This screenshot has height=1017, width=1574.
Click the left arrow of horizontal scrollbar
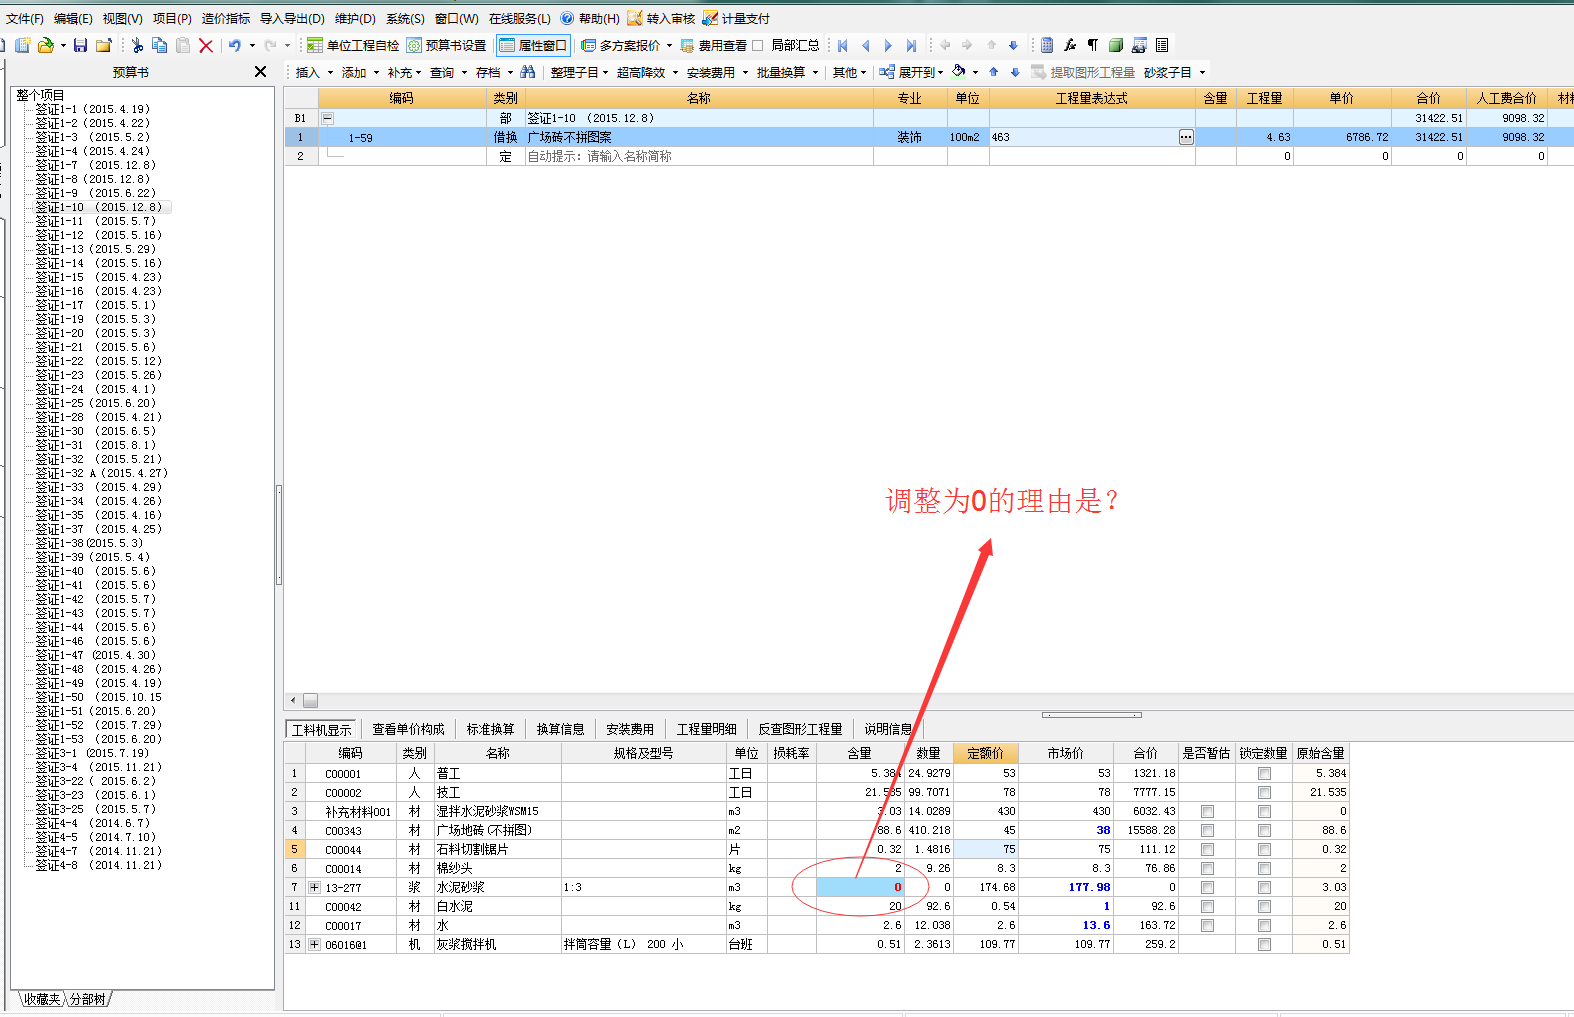(x=293, y=701)
